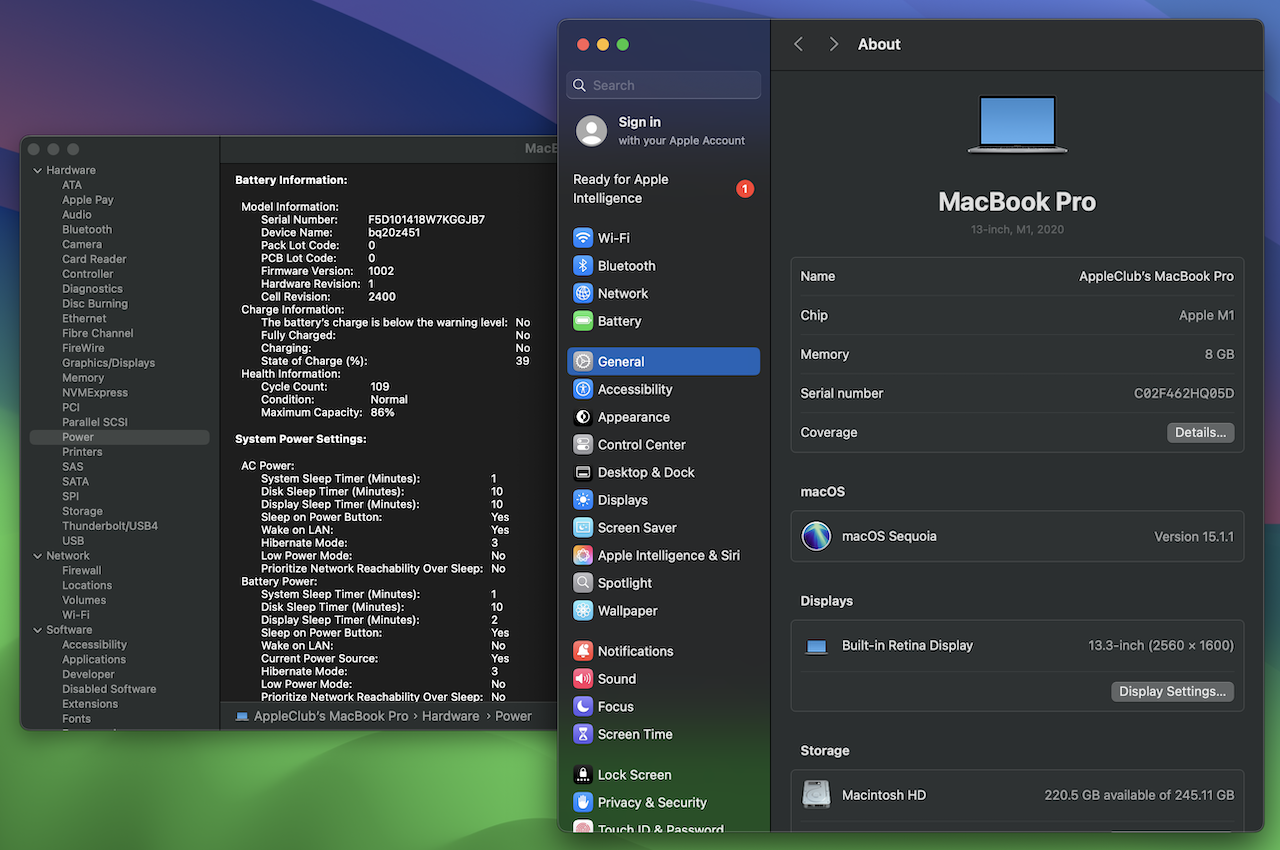Viewport: 1280px width, 850px height.
Task: Select Graphics/Displays in System Information
Action: click(108, 363)
